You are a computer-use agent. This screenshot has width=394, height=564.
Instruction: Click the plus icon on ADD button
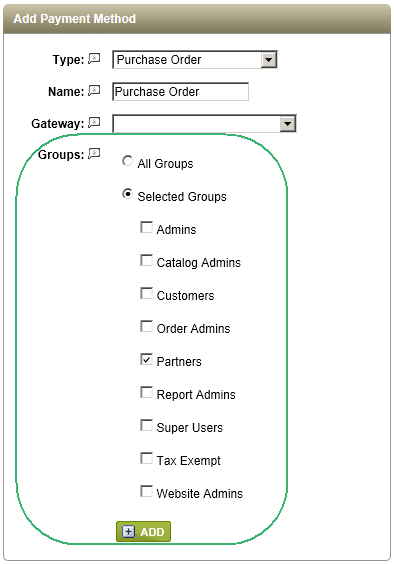(x=128, y=531)
